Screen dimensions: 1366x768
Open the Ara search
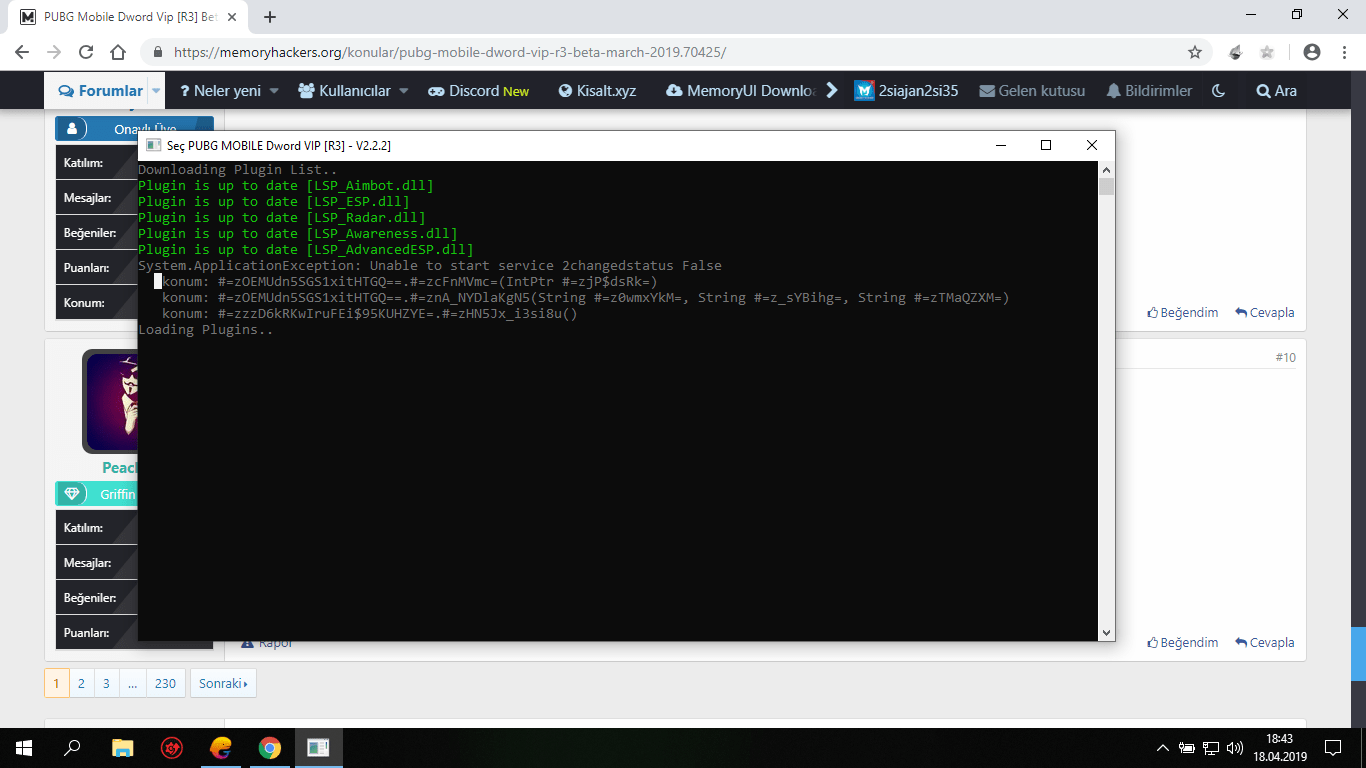coord(1276,91)
